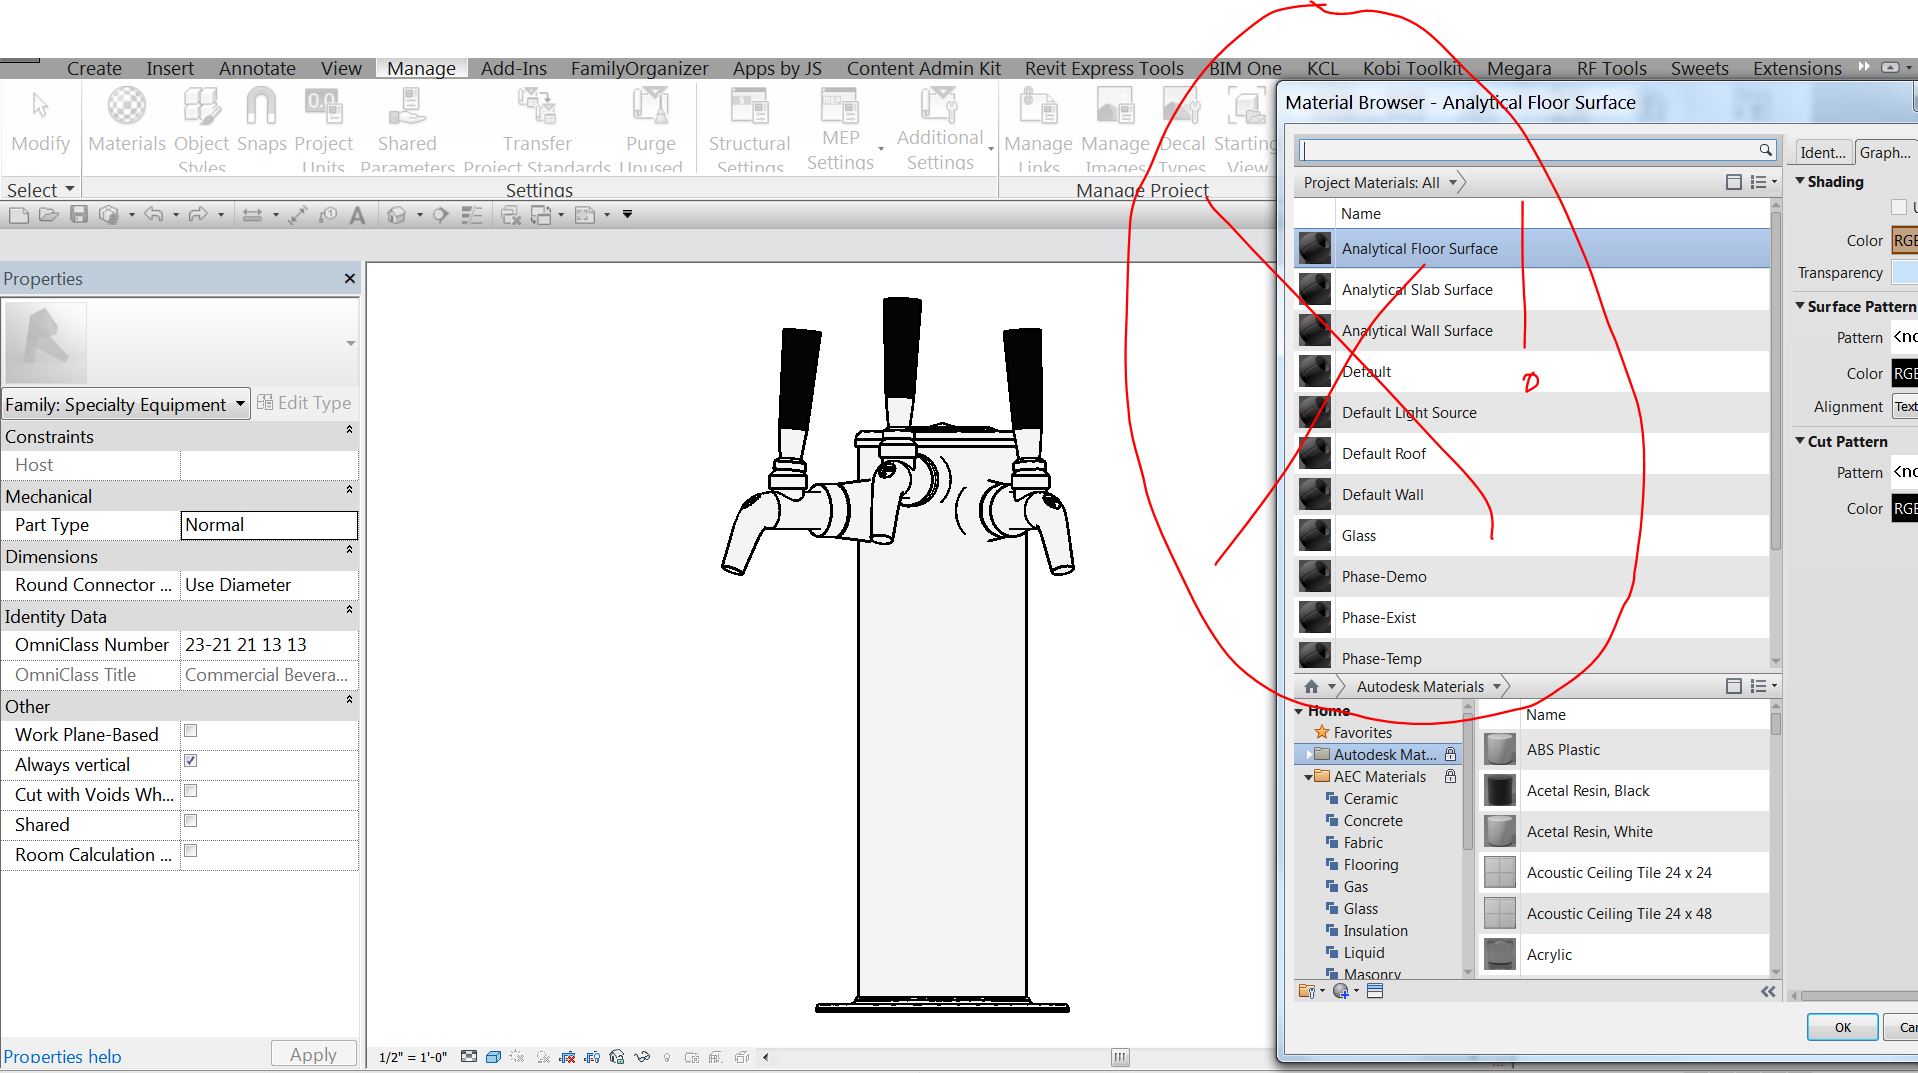Viewport: 1918px width, 1073px height.
Task: Open Structural Settings
Action: 748,120
